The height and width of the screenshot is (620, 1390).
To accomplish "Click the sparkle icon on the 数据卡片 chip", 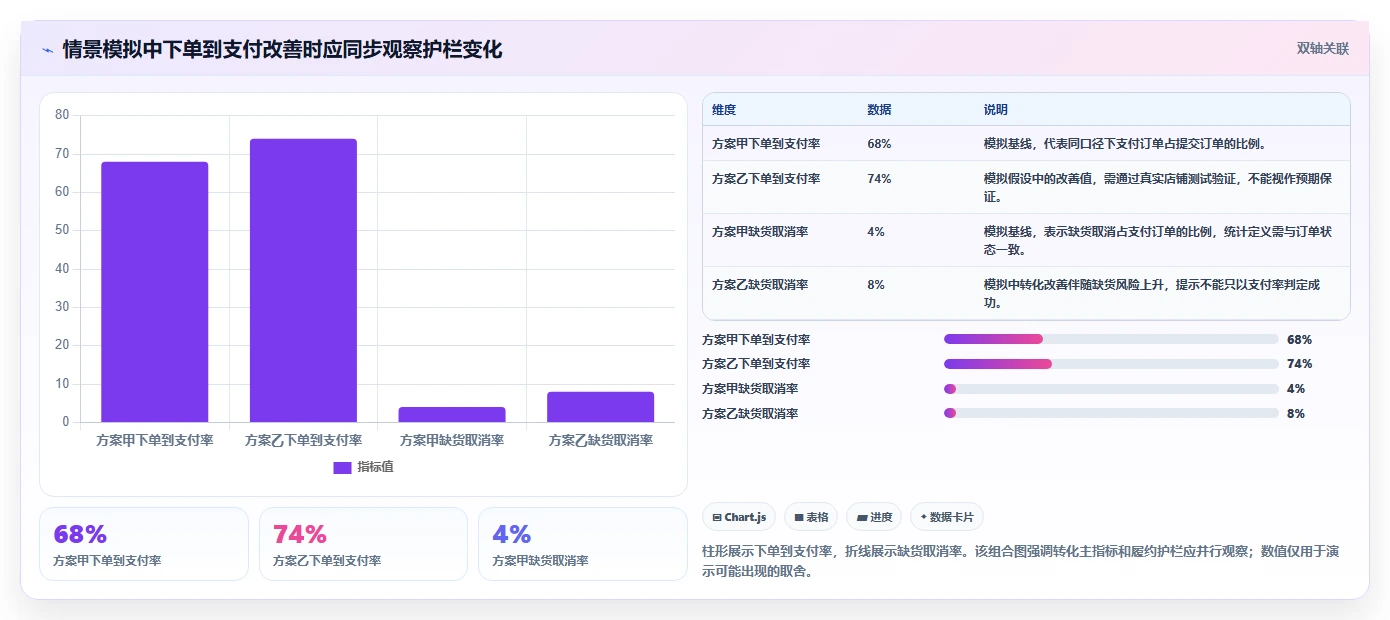I will point(923,518).
